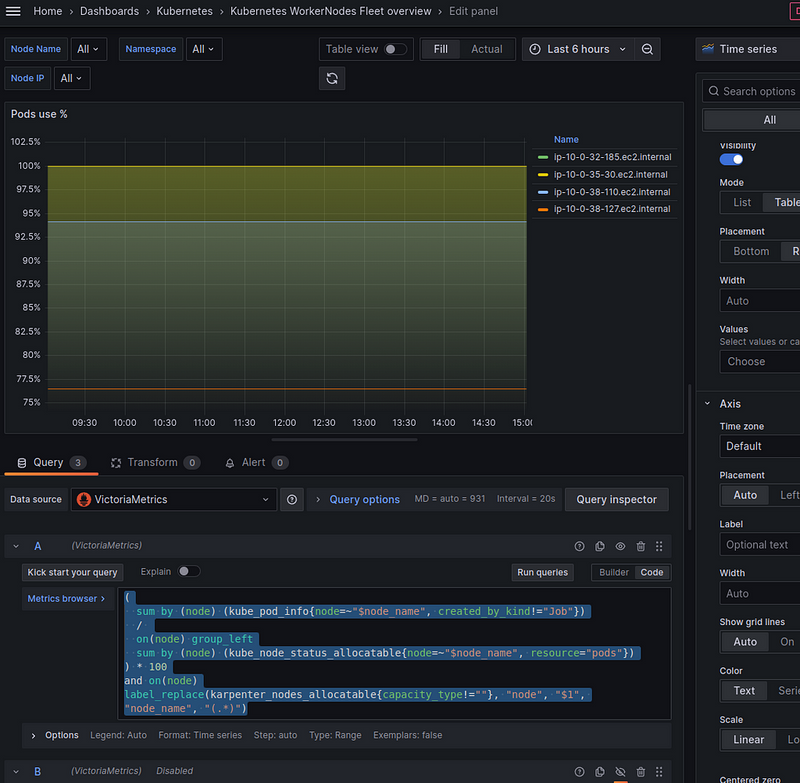Expand the query Options section
This screenshot has width=800, height=783.
point(54,735)
